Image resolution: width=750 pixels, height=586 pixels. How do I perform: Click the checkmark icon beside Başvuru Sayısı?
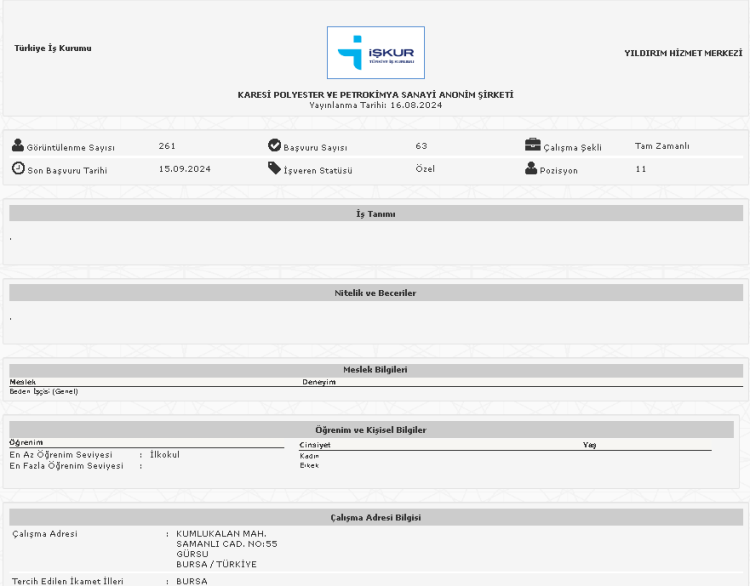275,145
